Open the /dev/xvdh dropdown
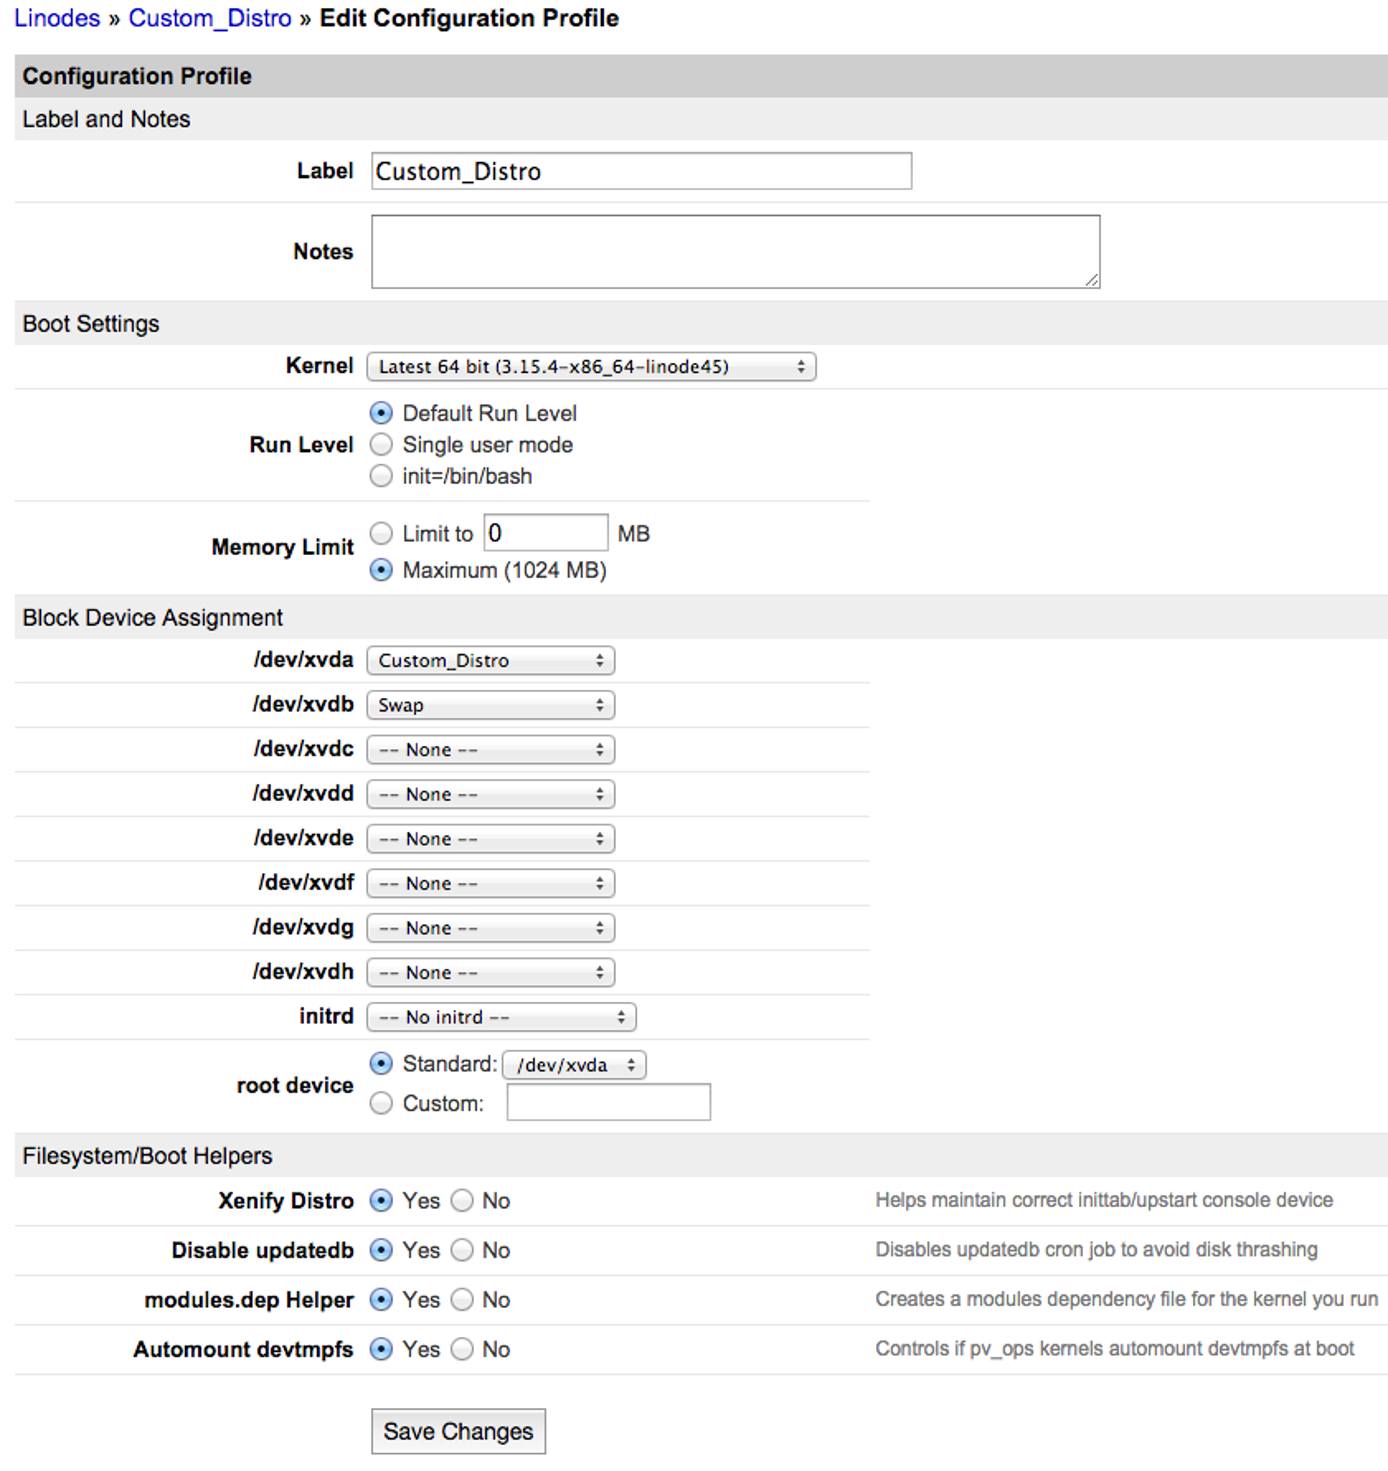Viewport: 1388px width, 1471px height. click(489, 971)
